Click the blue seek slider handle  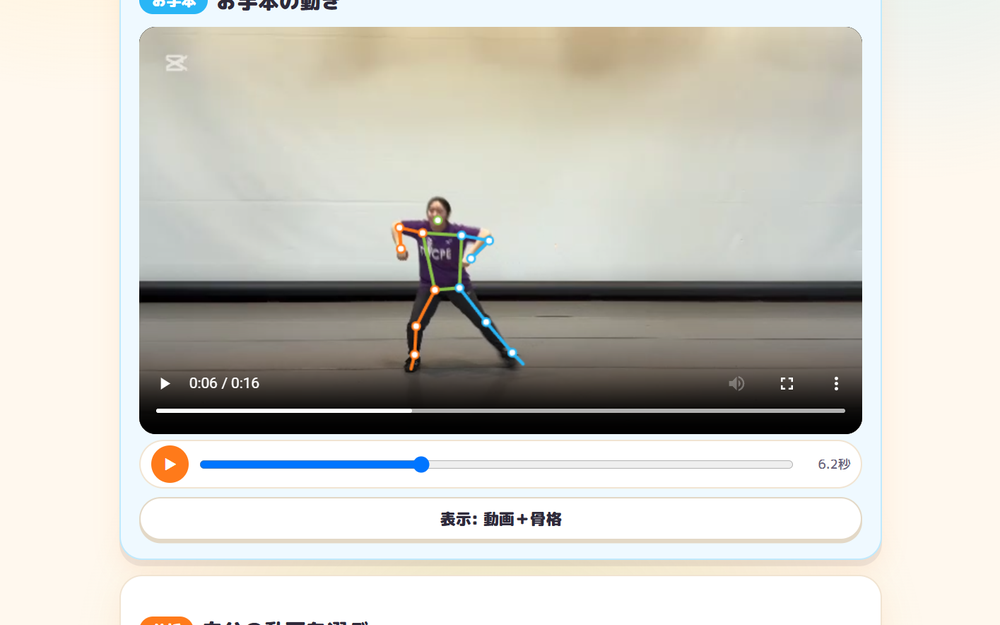pos(421,464)
